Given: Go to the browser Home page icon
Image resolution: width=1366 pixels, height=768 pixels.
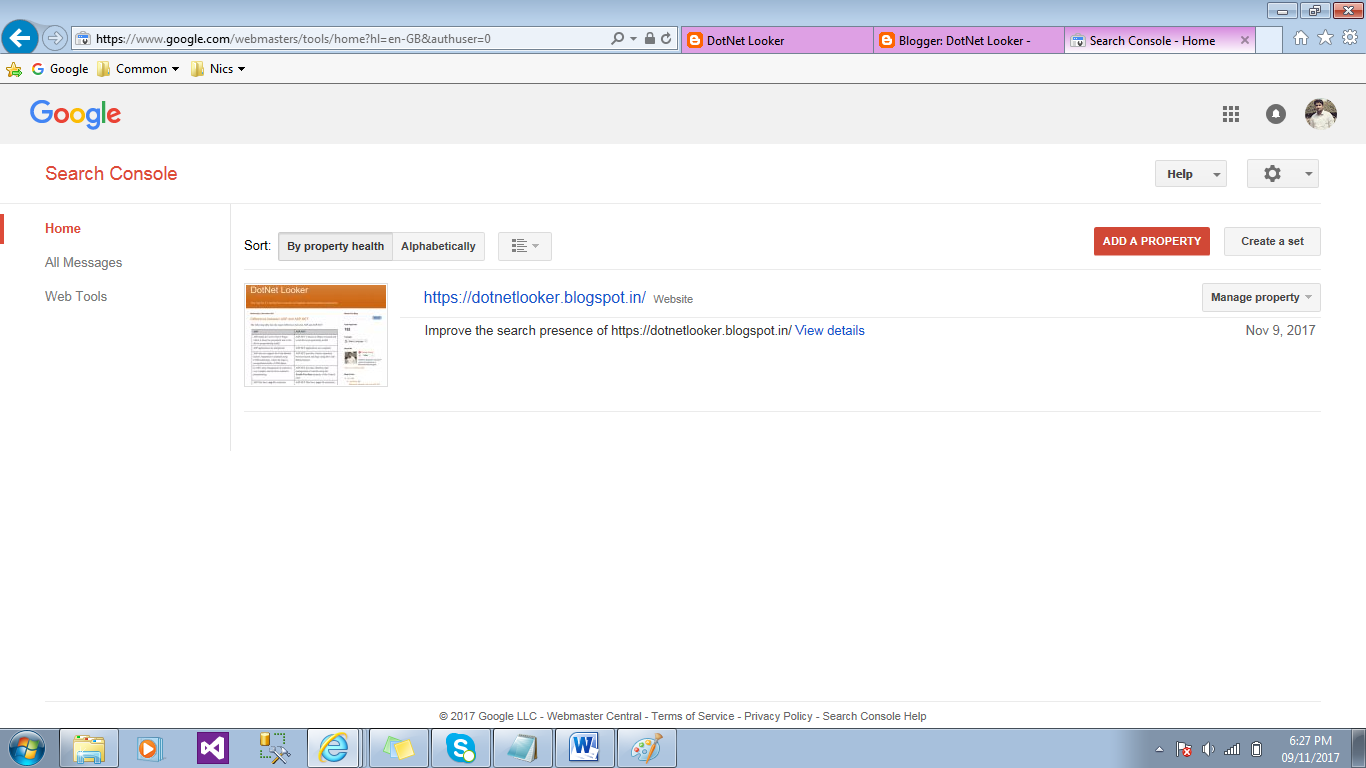Looking at the screenshot, I should [x=1301, y=38].
